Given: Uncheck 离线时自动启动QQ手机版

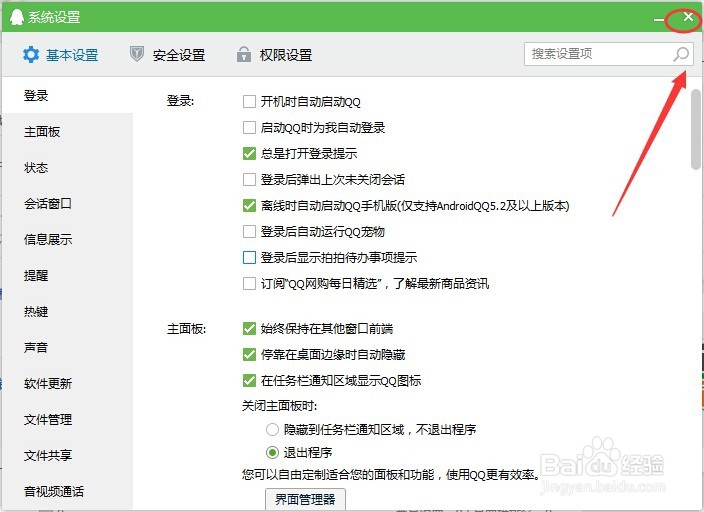Looking at the screenshot, I should tap(249, 206).
